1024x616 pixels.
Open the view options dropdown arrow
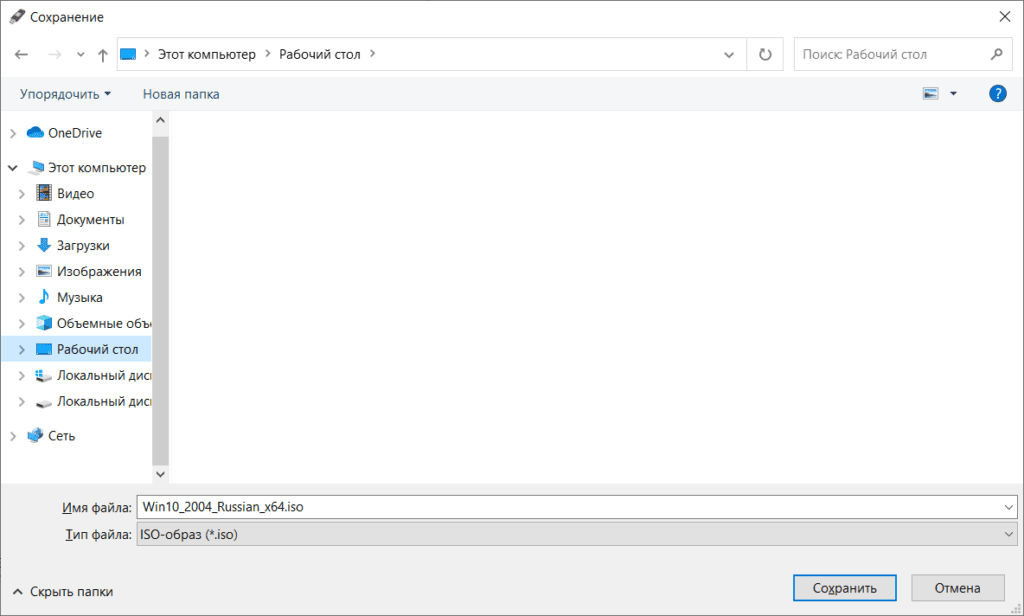953,94
